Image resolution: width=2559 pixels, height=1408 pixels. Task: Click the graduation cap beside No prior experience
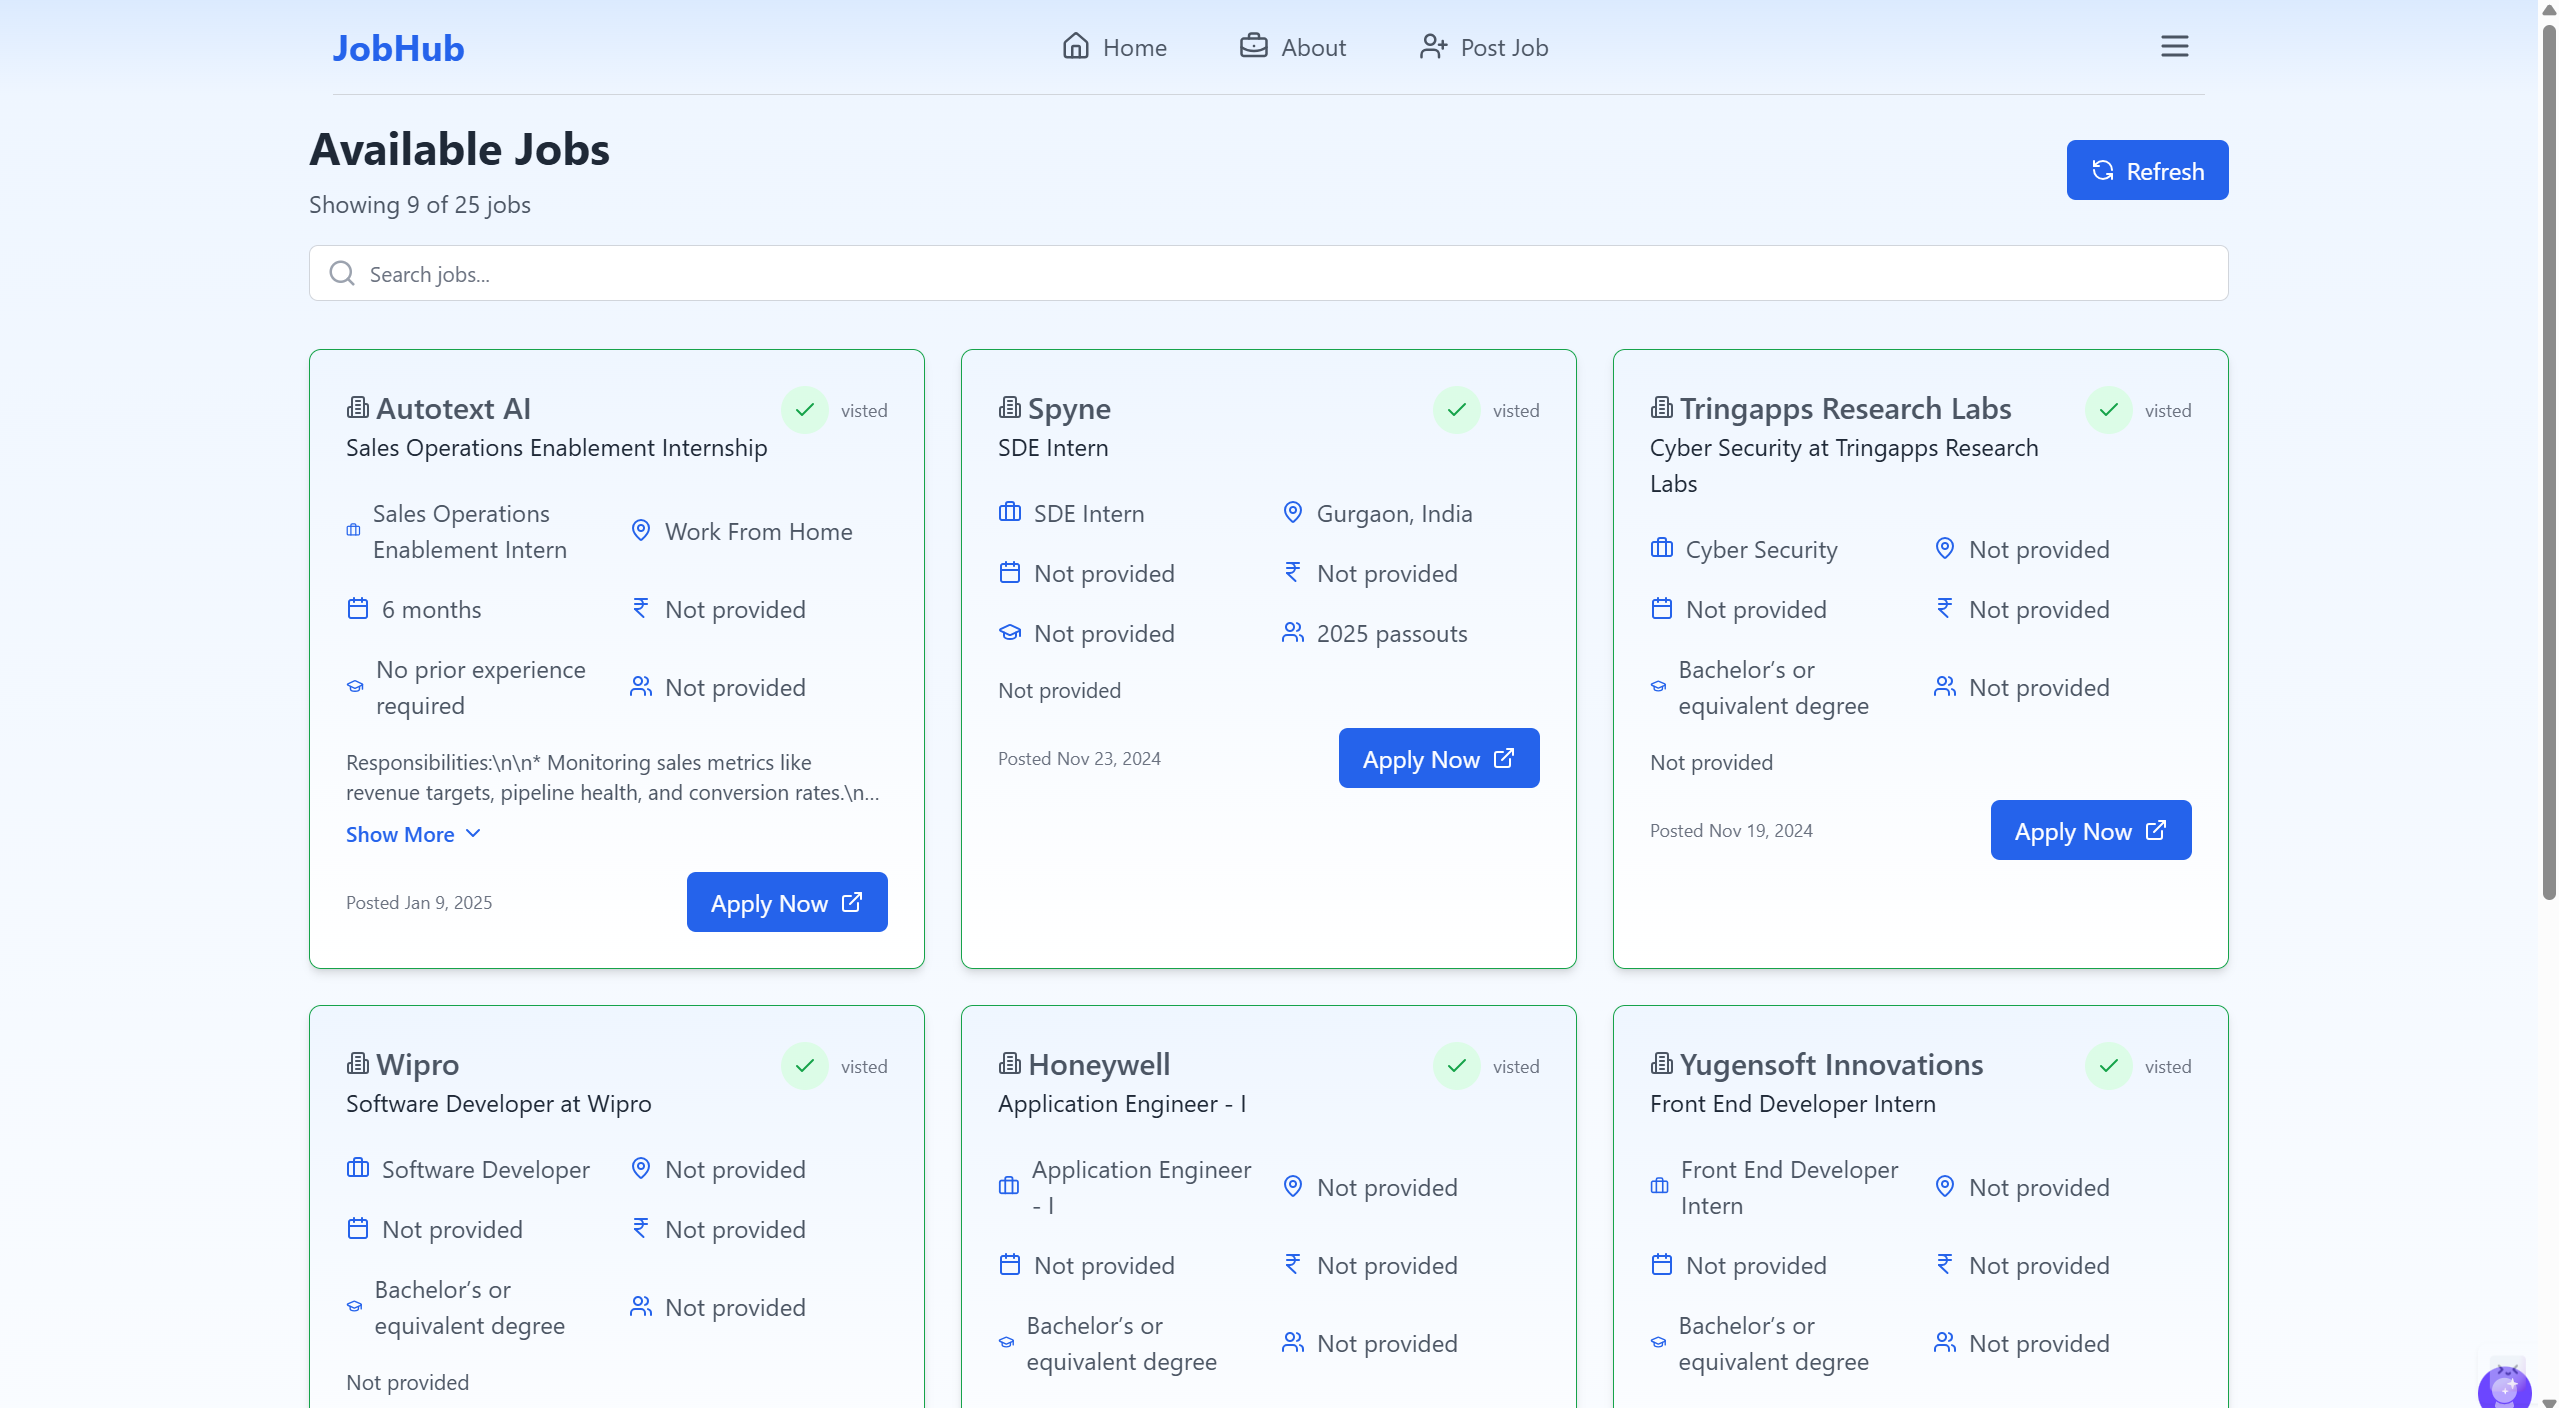354,687
